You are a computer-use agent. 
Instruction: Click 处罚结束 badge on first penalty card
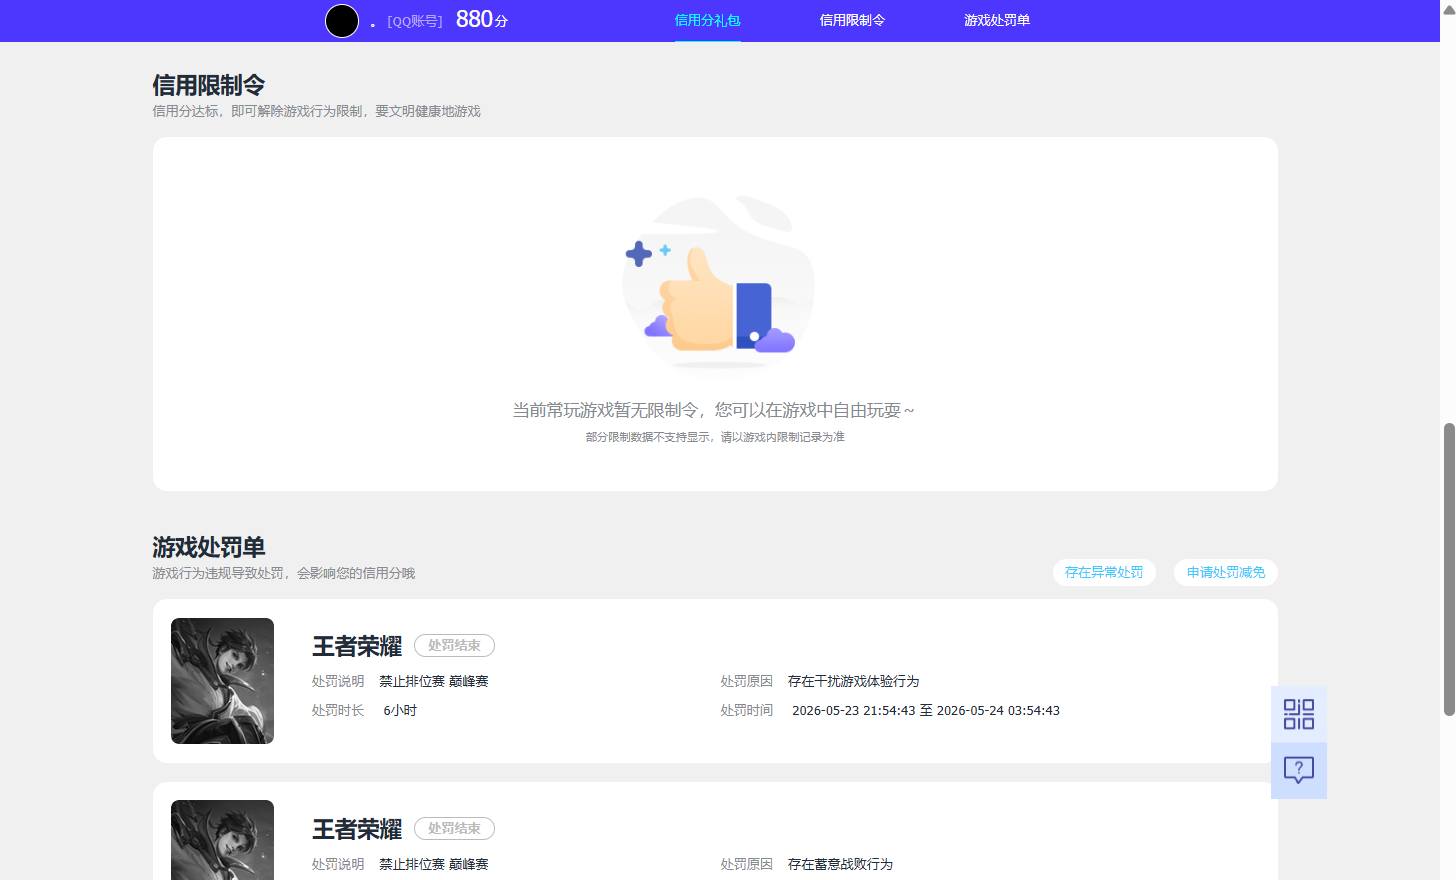coord(454,646)
